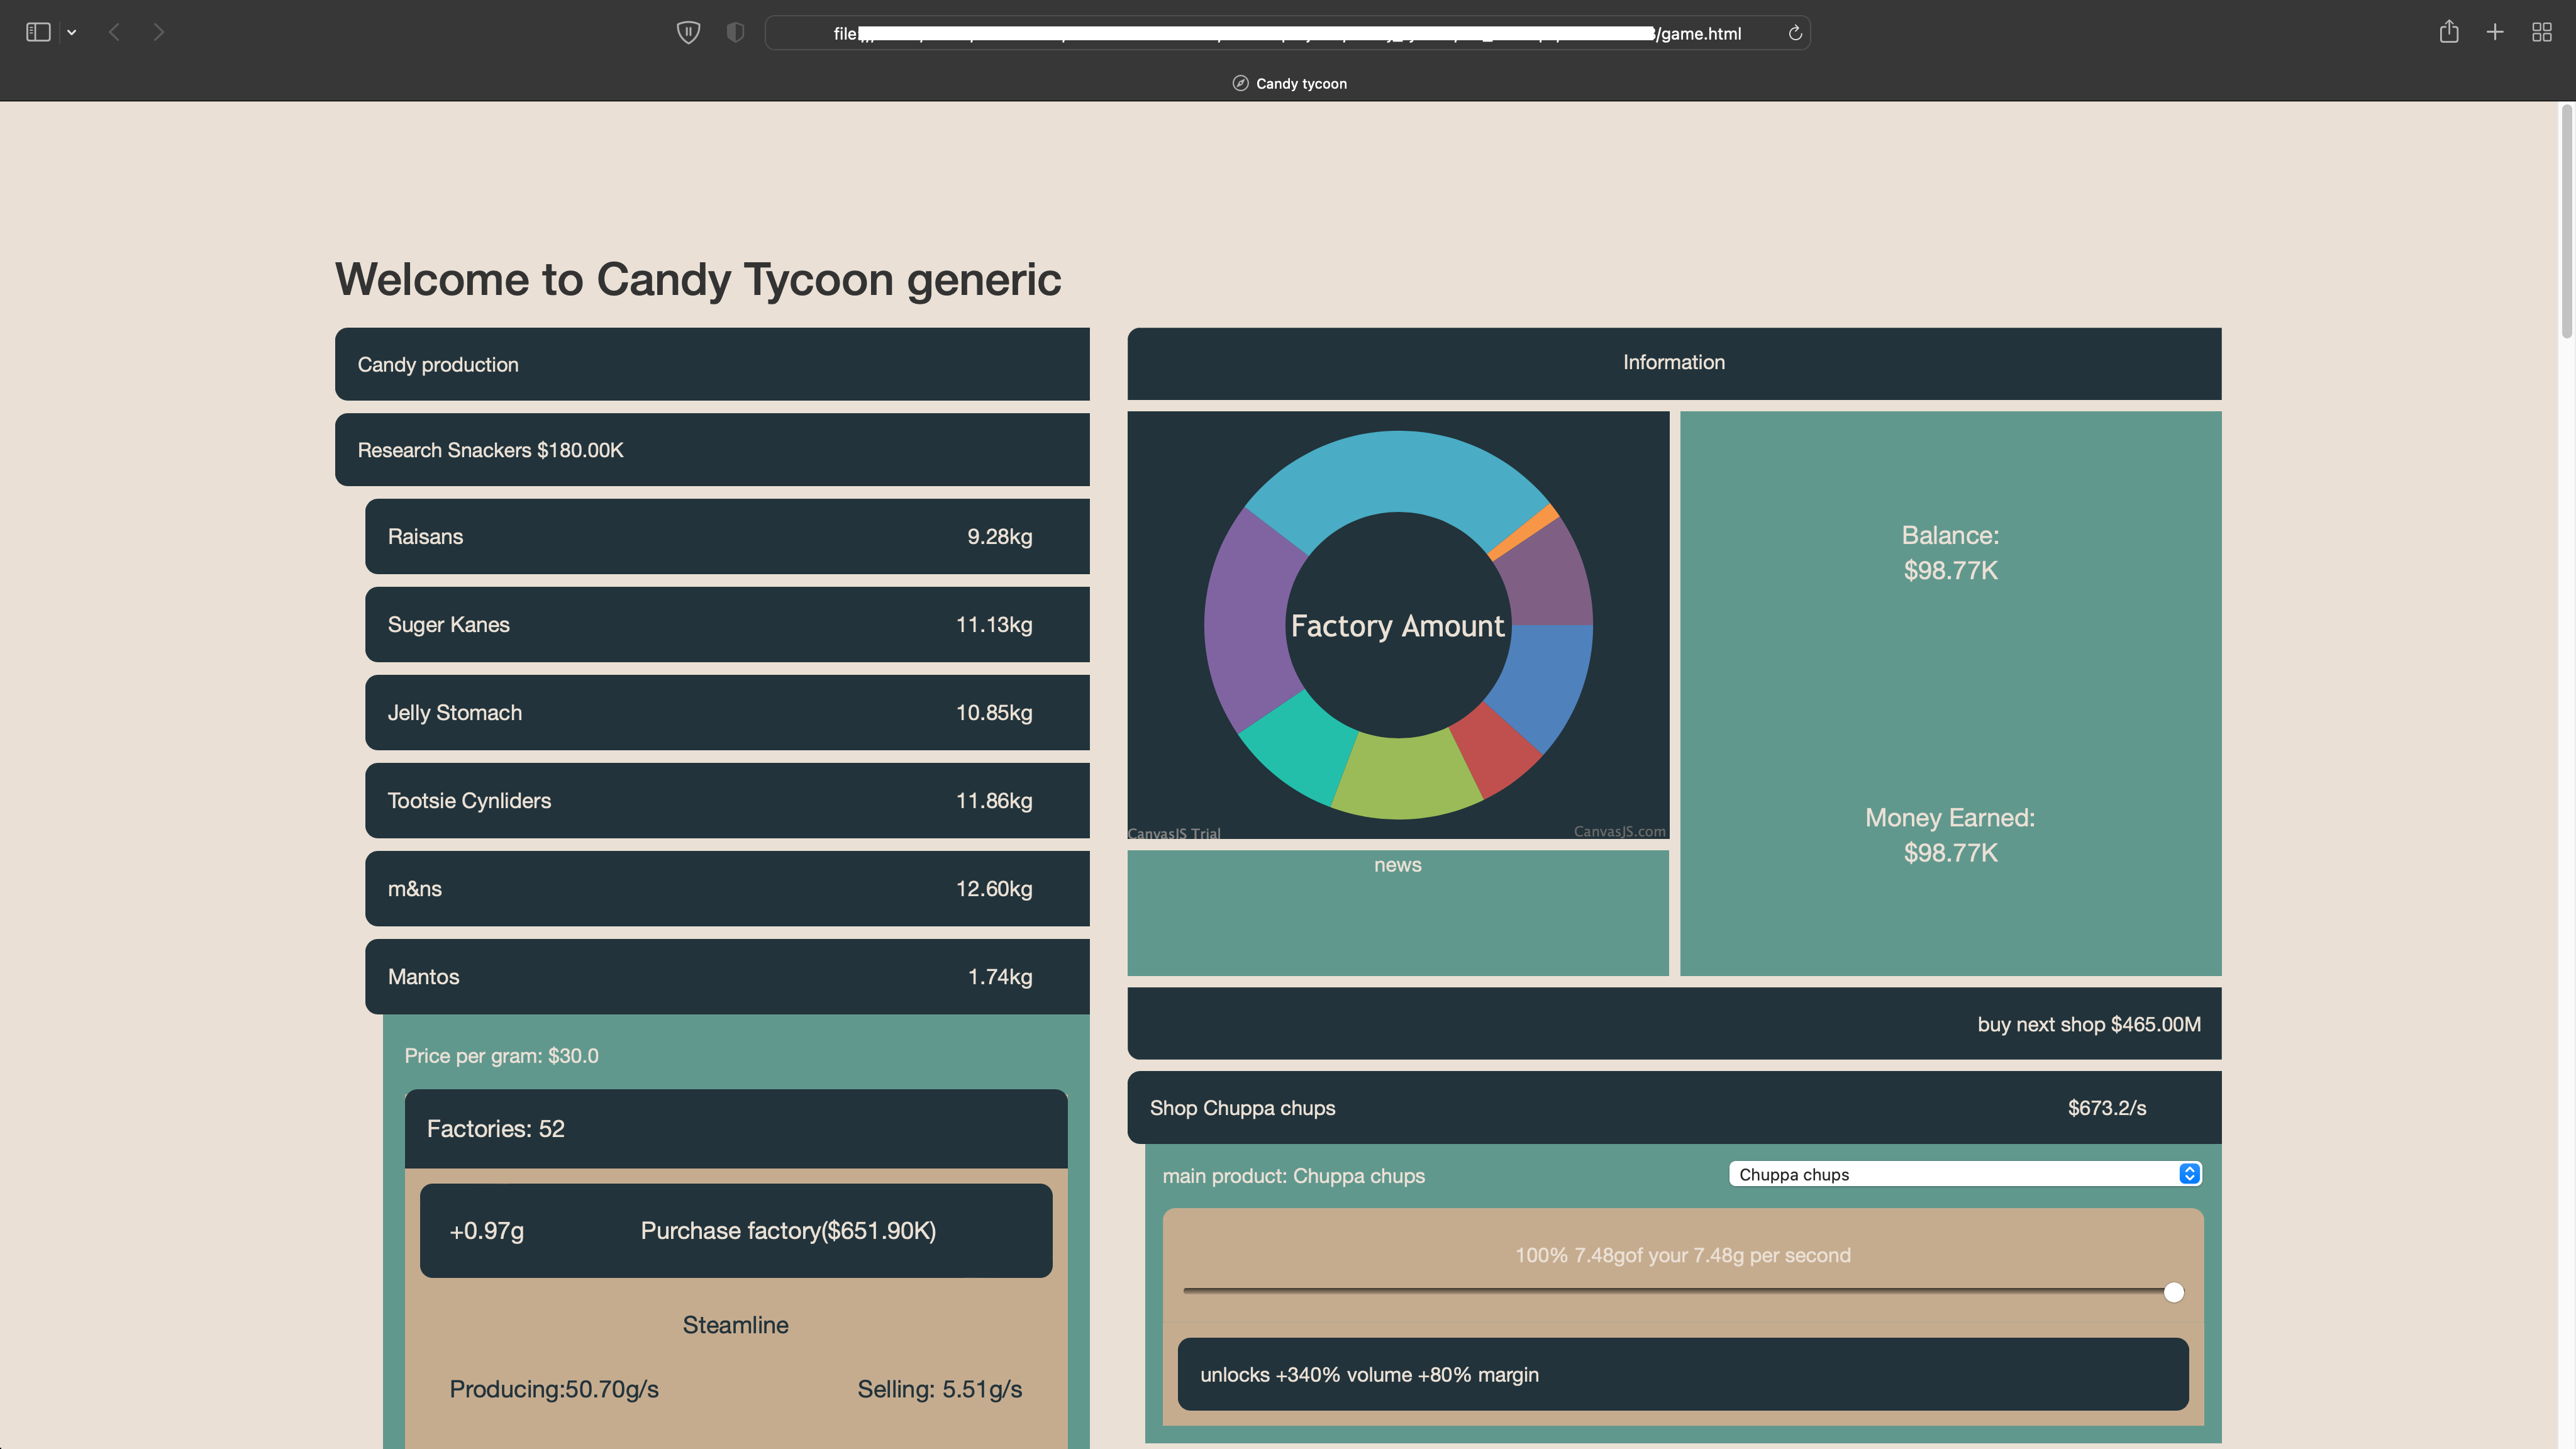Open the privacy shield icon
This screenshot has height=1449, width=2576.
688,32
